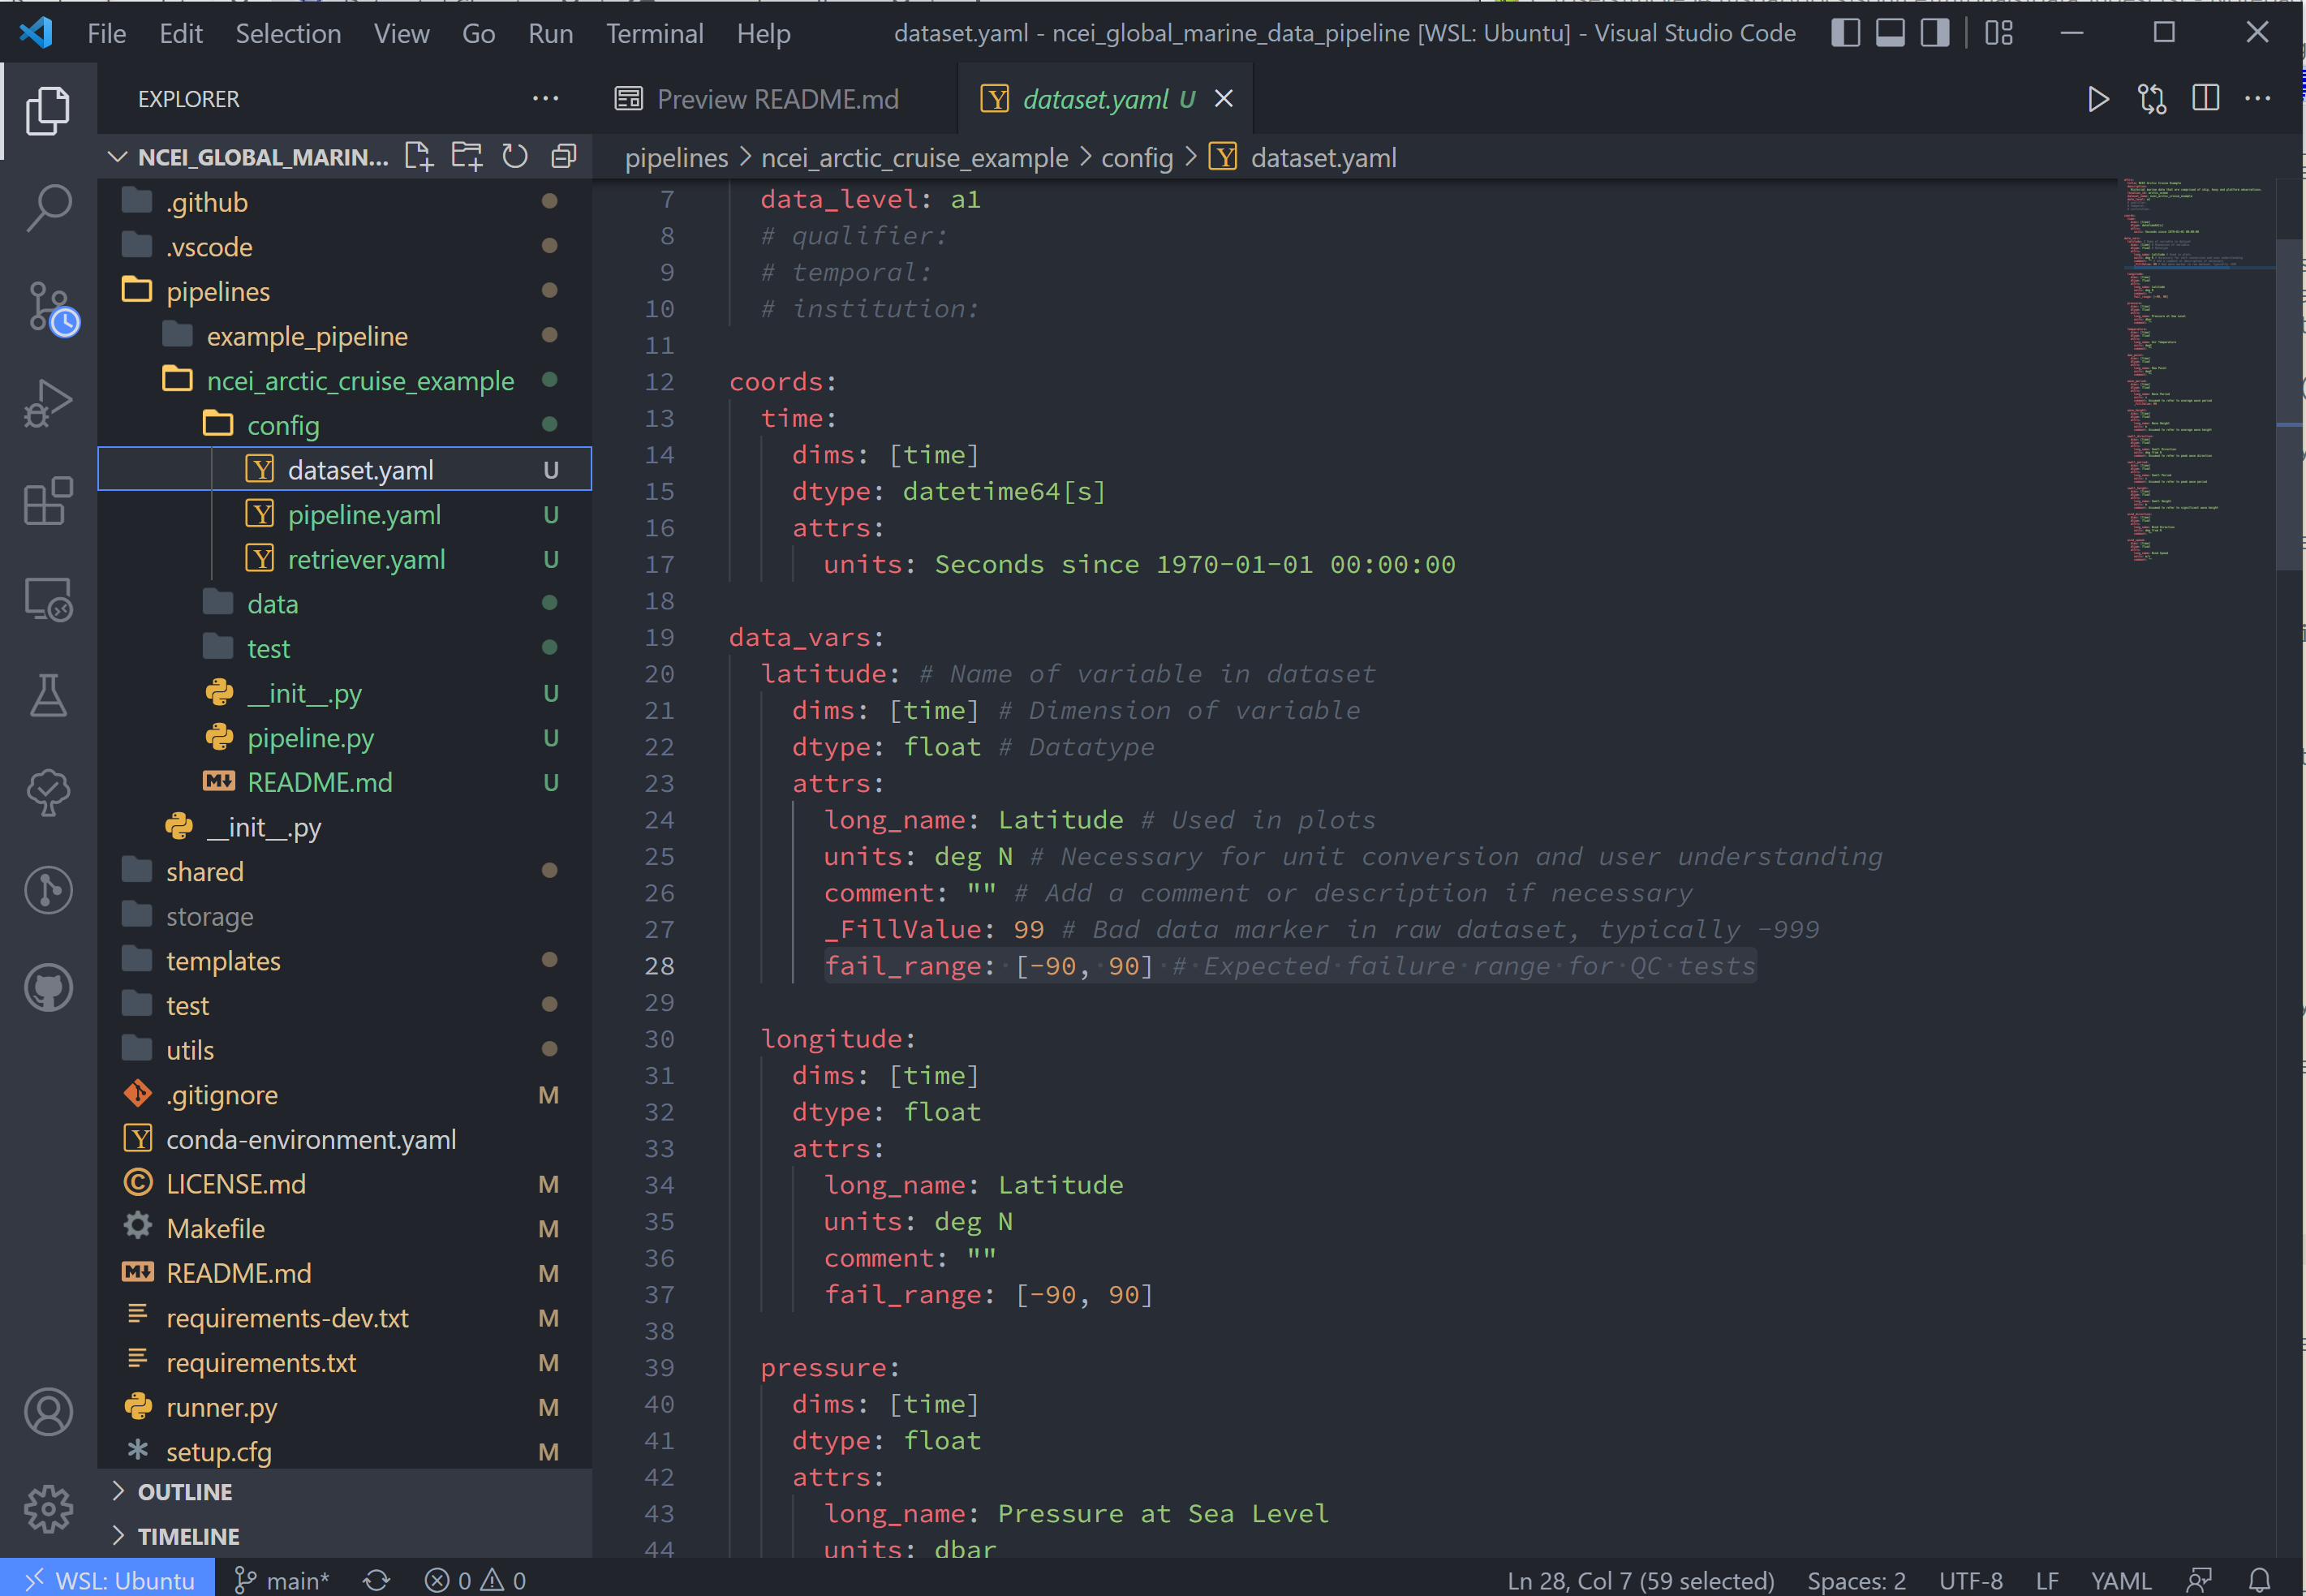The height and width of the screenshot is (1596, 2306).
Task: Open the notifications bell
Action: click(x=2260, y=1580)
